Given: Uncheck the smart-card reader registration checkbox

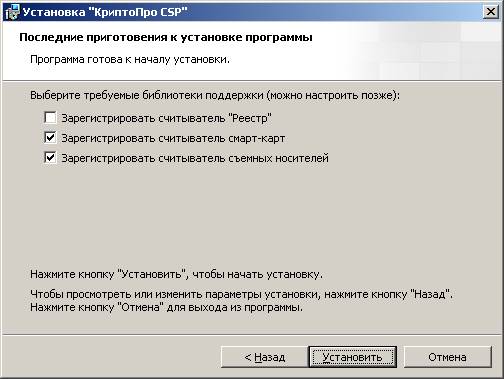Looking at the screenshot, I should (x=50, y=137).
